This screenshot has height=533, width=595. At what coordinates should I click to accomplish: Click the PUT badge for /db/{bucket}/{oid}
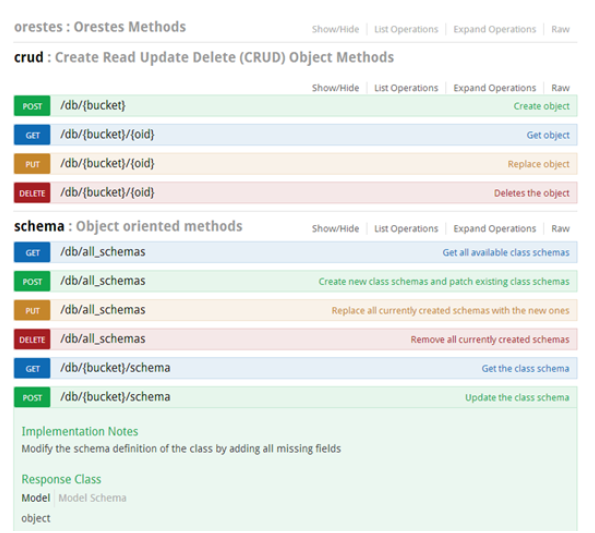tap(32, 164)
